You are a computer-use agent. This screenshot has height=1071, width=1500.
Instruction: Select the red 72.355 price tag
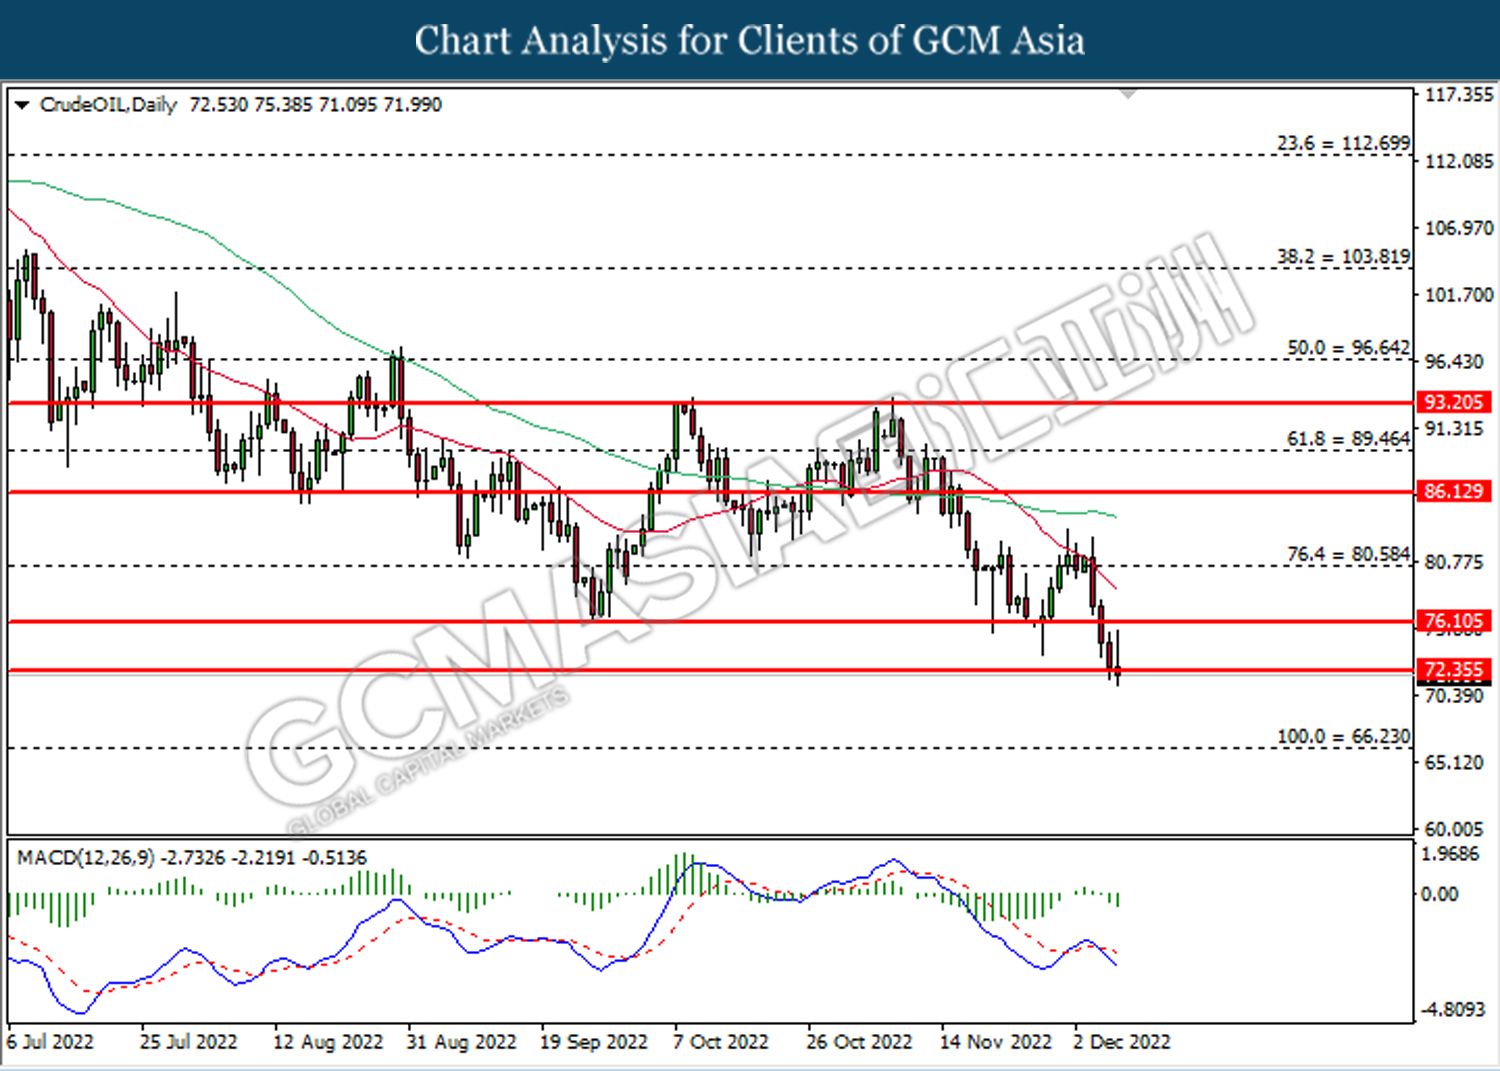(1454, 670)
